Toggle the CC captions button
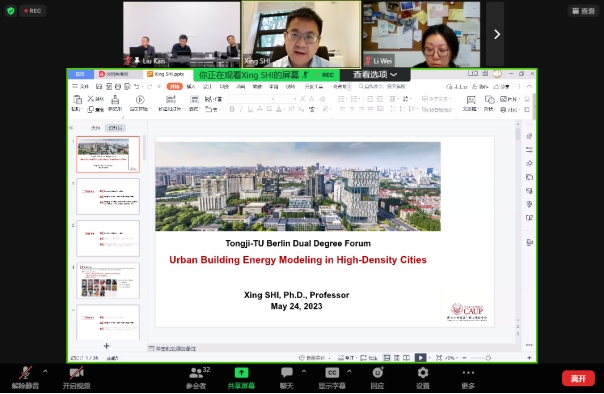The width and height of the screenshot is (604, 394). 332,372
